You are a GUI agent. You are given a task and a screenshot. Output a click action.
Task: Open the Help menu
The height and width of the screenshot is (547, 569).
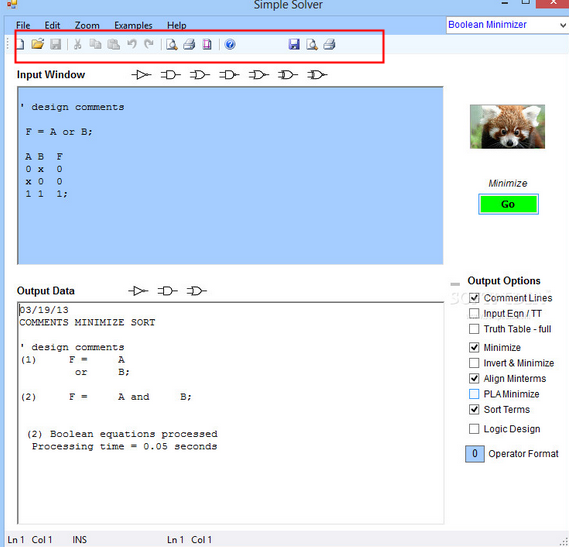[177, 25]
